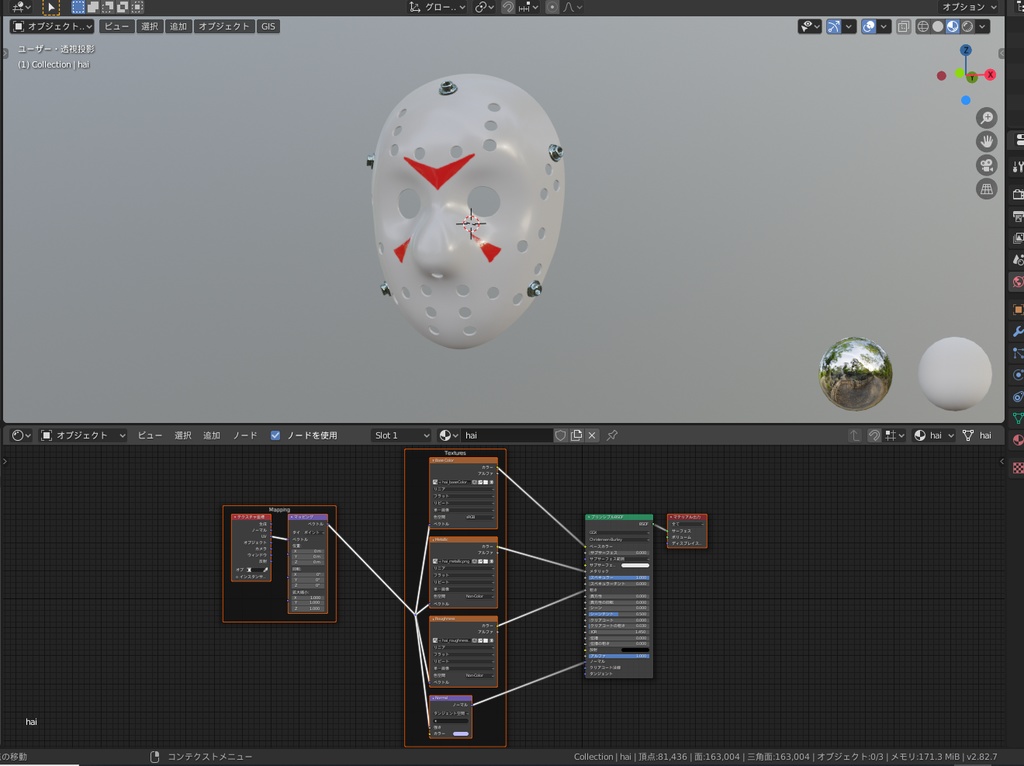Screen dimensions: 1024x766
Task: Open the Options dropdown at top right
Action: point(969,7)
